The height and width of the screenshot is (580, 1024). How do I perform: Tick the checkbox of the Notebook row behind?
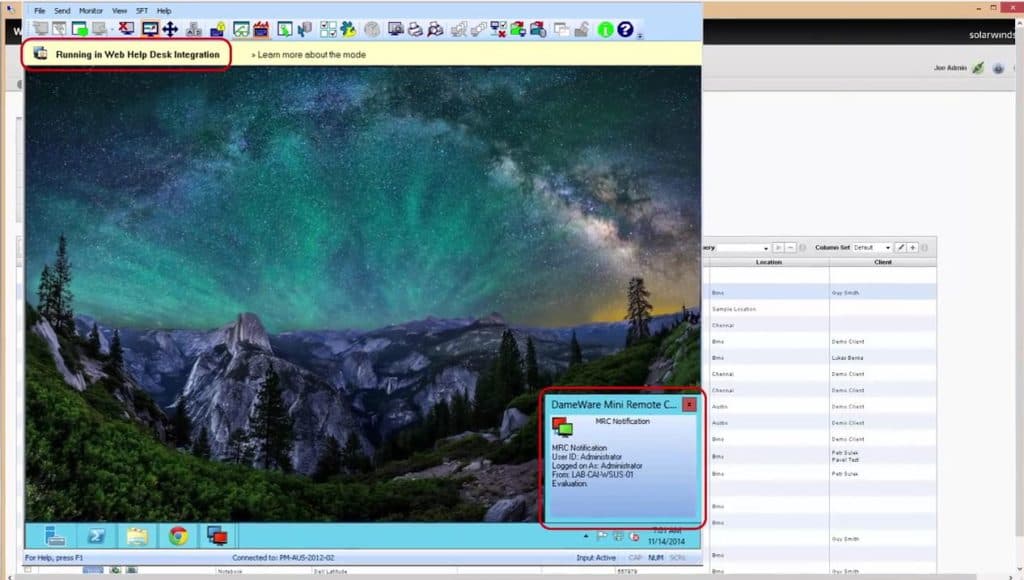pos(28,570)
